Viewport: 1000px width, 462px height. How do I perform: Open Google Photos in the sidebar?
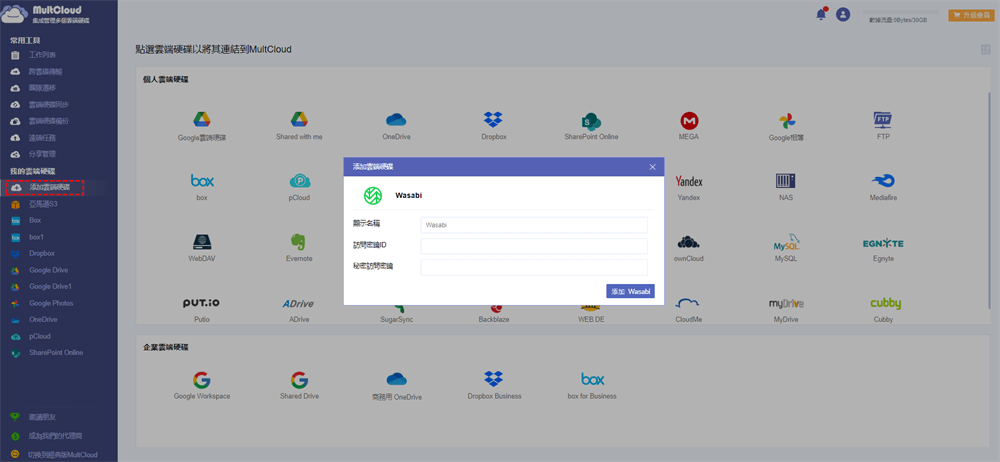coord(50,303)
